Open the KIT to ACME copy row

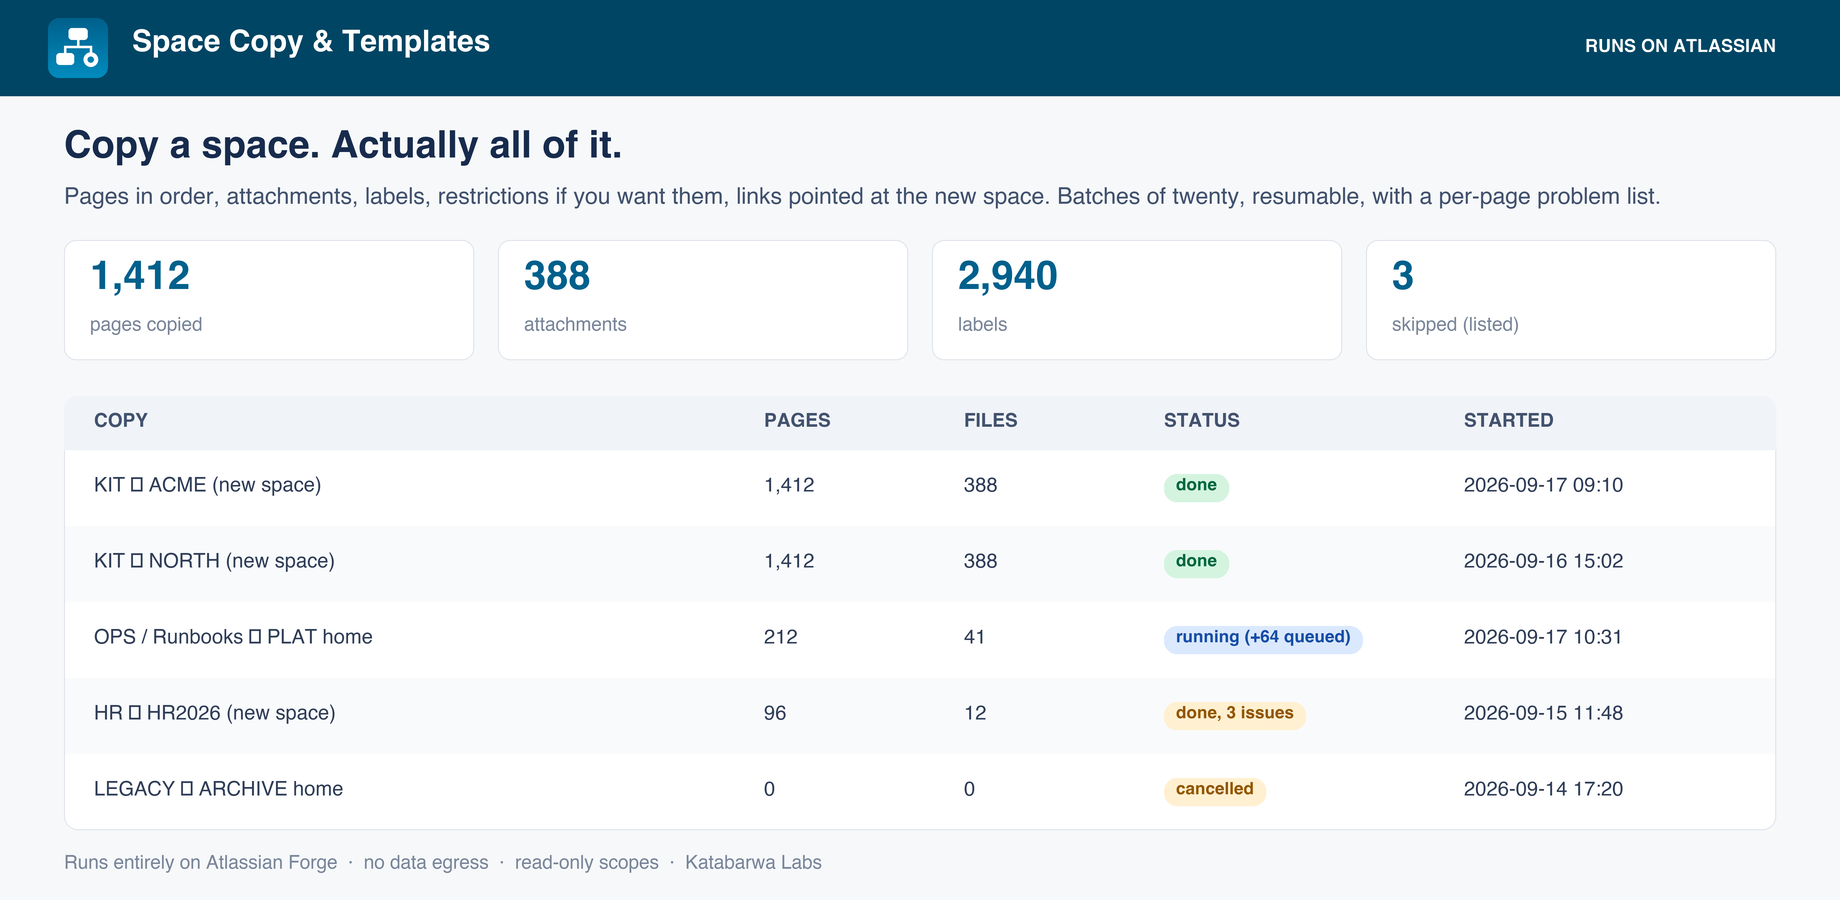point(920,487)
